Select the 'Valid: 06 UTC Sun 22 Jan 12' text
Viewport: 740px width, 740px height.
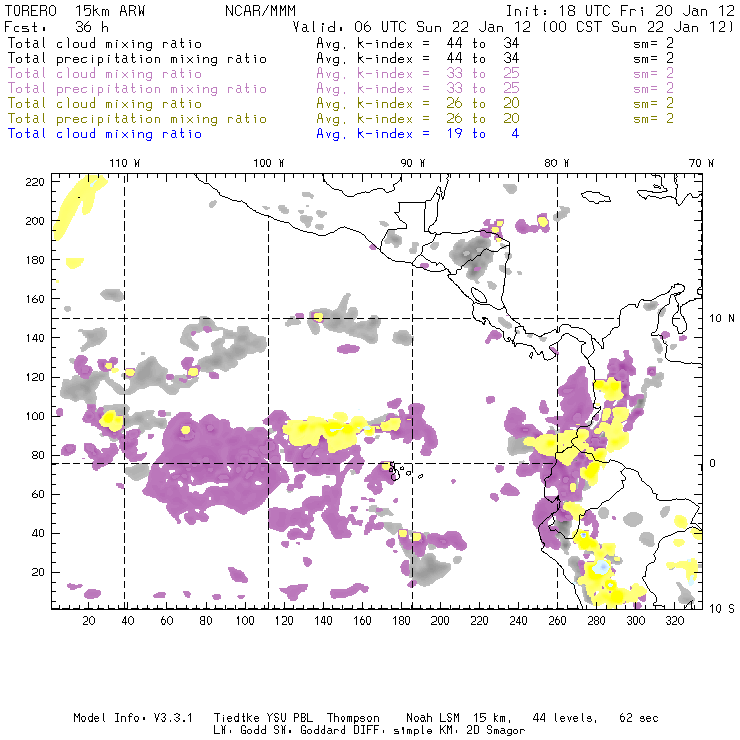412,27
